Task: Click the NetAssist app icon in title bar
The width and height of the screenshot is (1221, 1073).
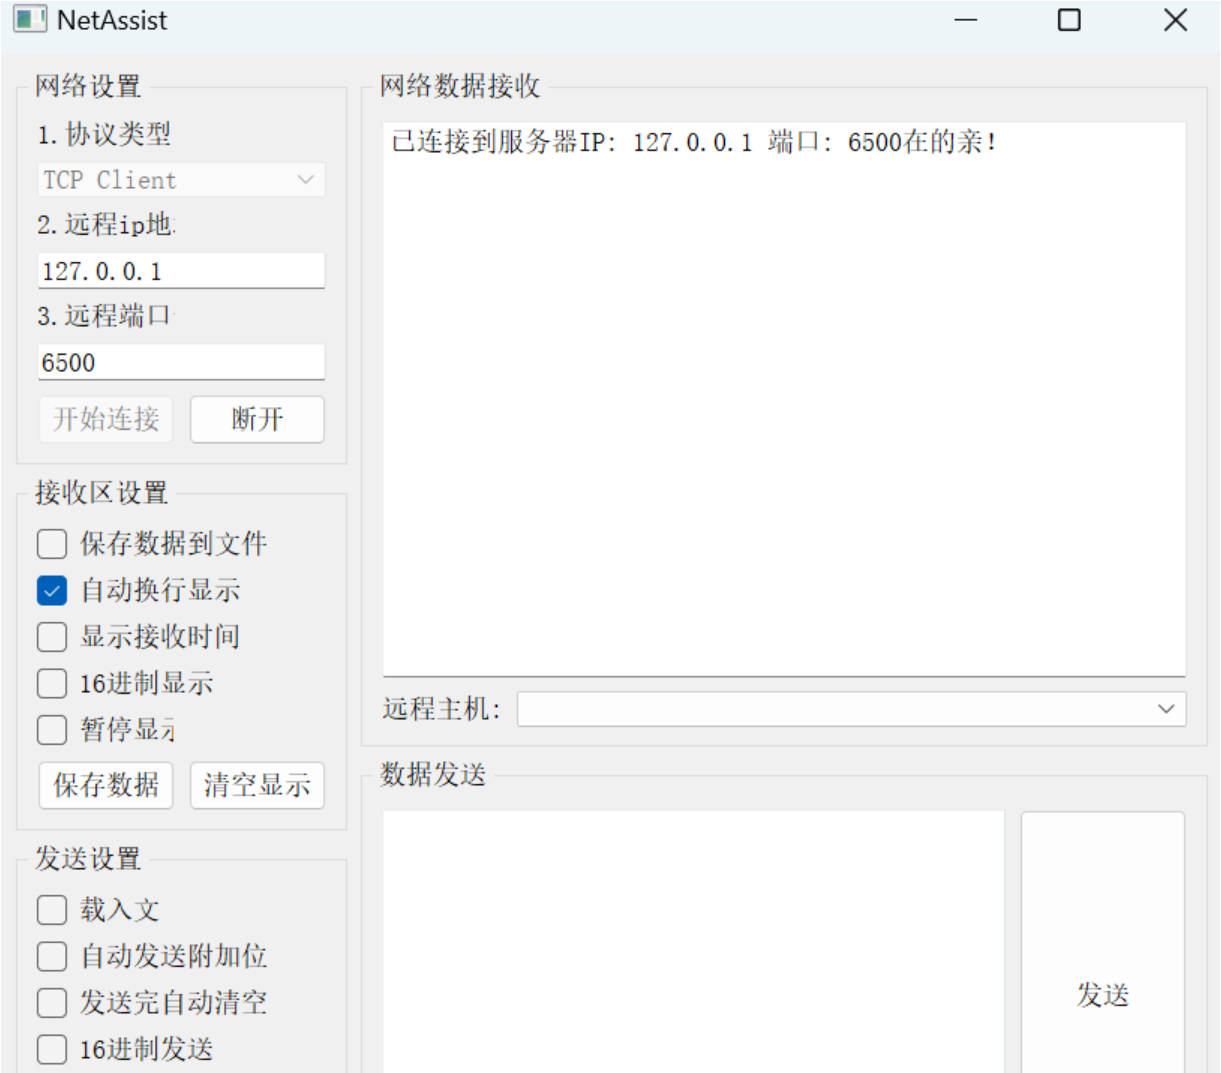Action: tap(29, 19)
